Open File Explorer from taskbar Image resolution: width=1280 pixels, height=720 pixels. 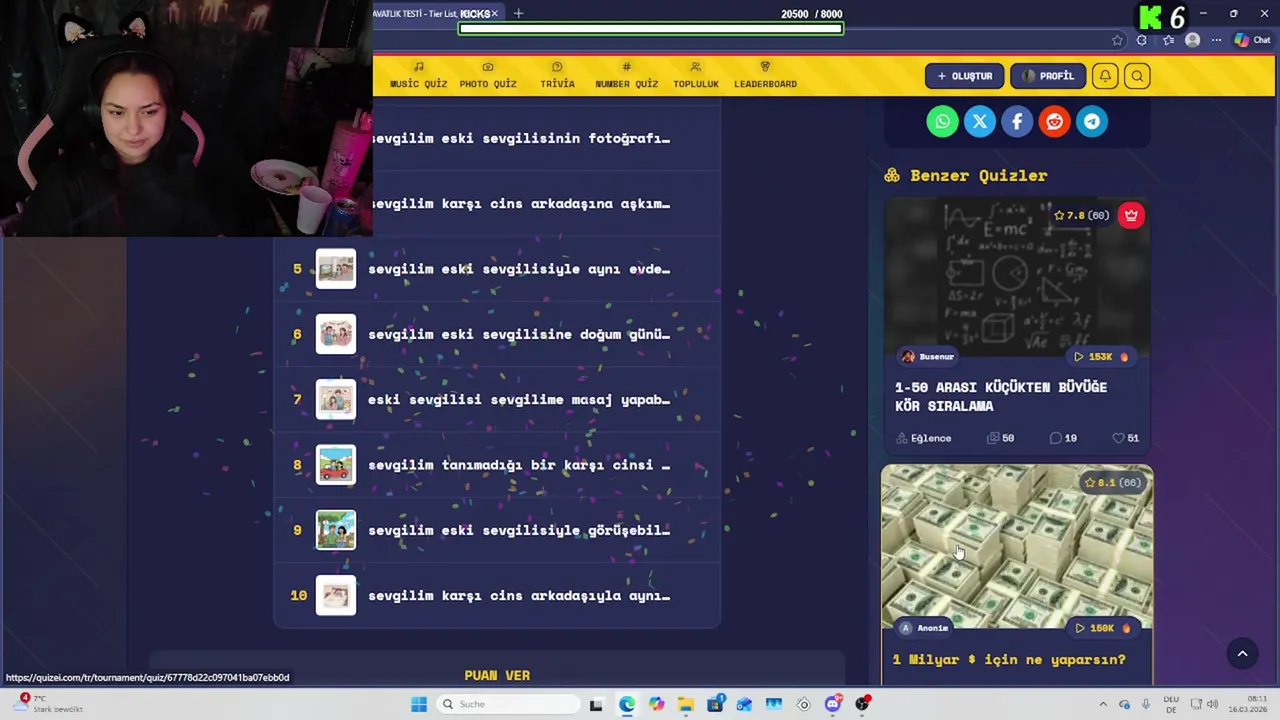(x=685, y=704)
